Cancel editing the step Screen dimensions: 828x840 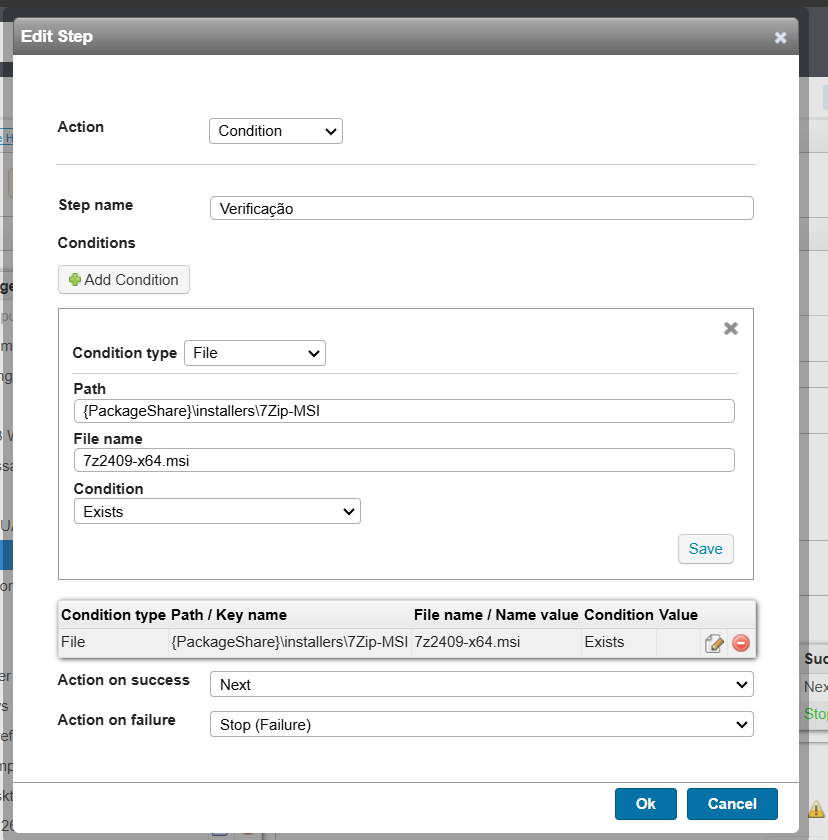point(732,804)
